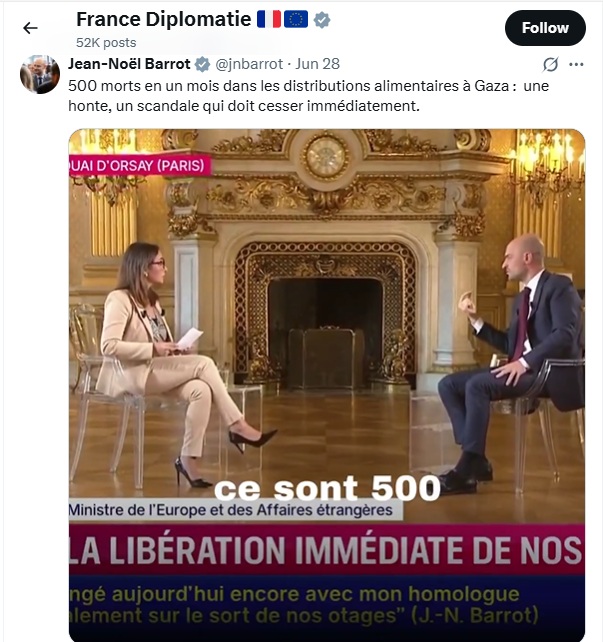Screen dimensions: 603x642
Task: Click the tweet text about Gaza
Action: coord(308,96)
